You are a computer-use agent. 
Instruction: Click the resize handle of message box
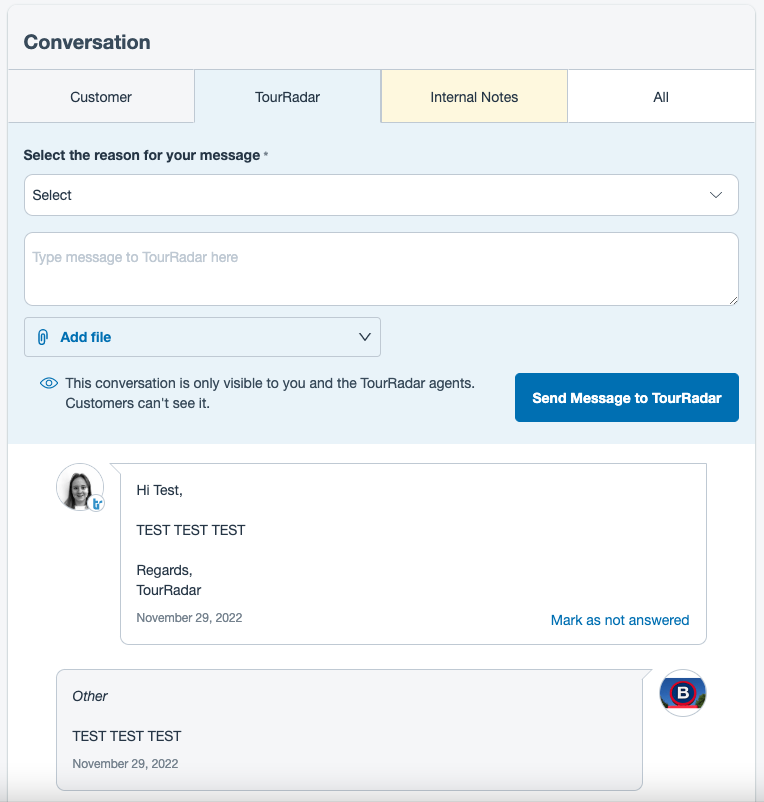click(x=733, y=300)
